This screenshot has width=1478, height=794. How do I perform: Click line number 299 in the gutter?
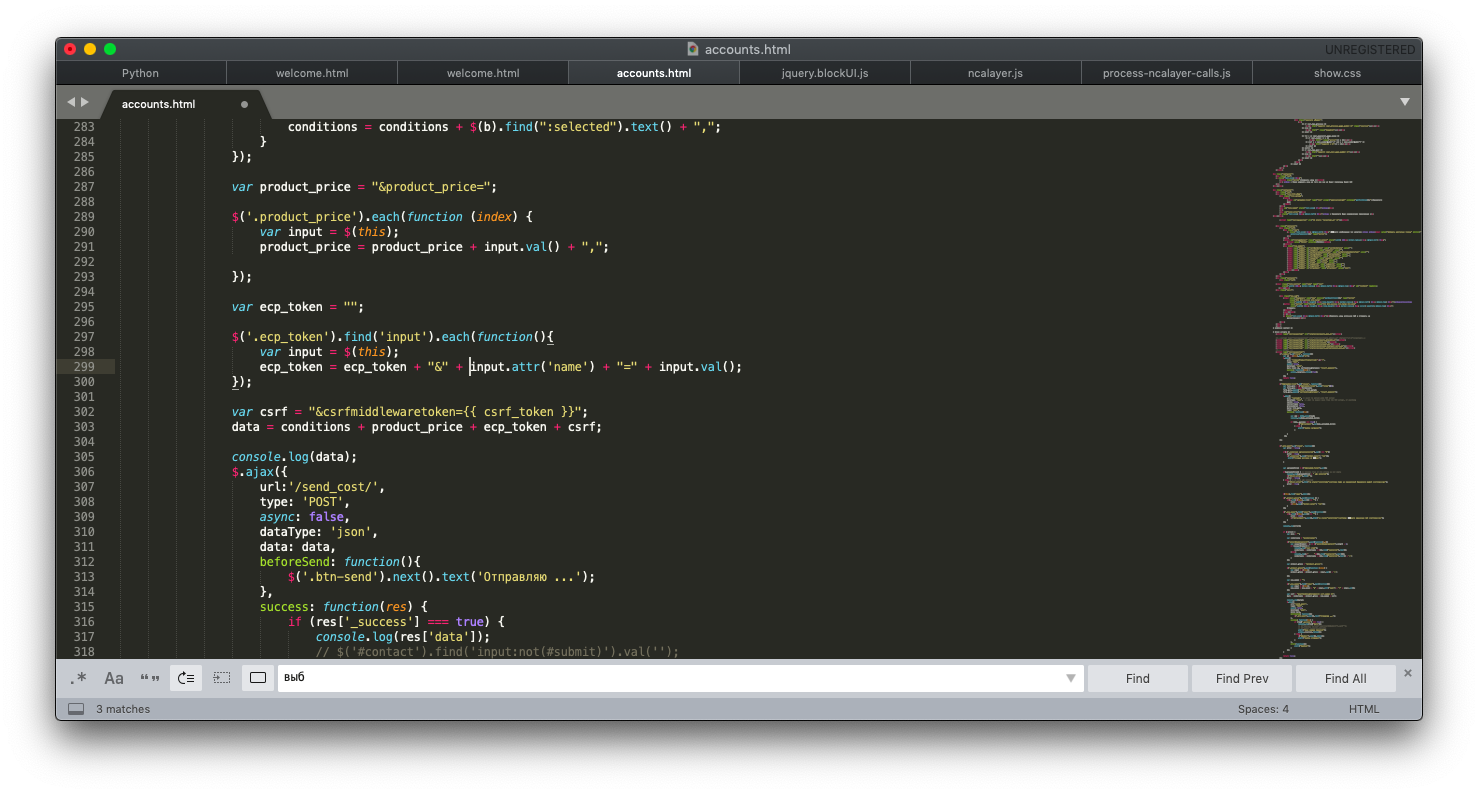pyautogui.click(x=84, y=367)
